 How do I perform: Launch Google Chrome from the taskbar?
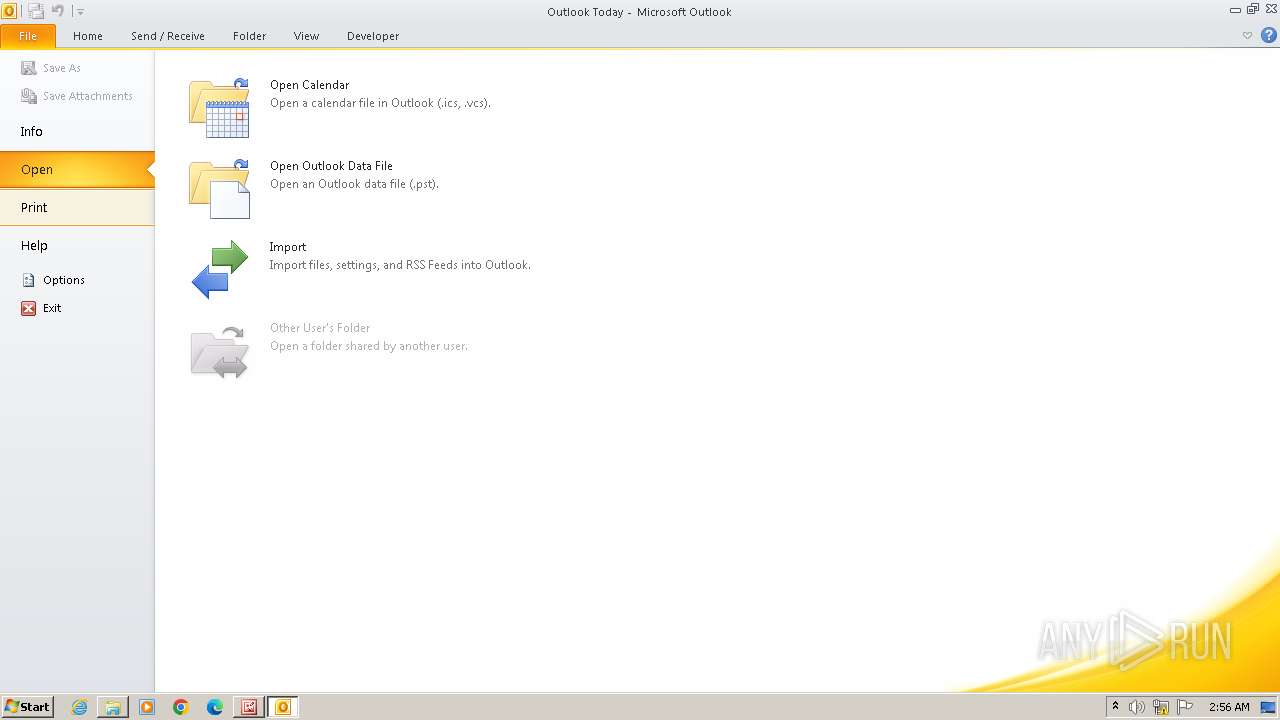coord(181,707)
